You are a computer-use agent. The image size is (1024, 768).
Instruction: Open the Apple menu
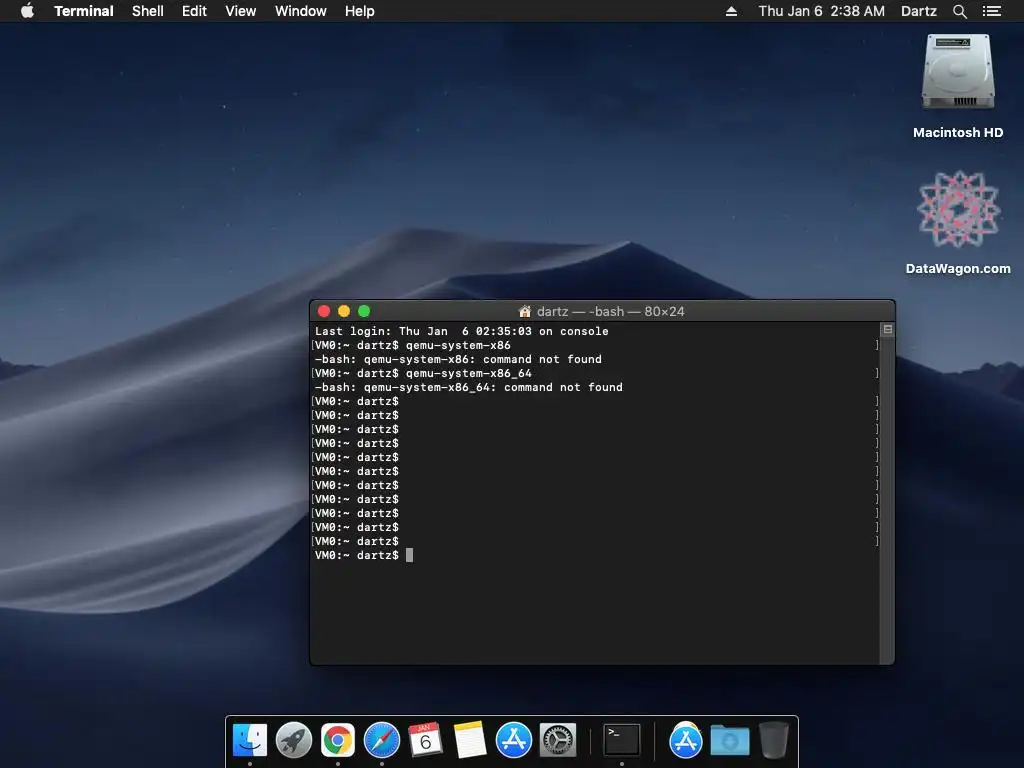(27, 11)
